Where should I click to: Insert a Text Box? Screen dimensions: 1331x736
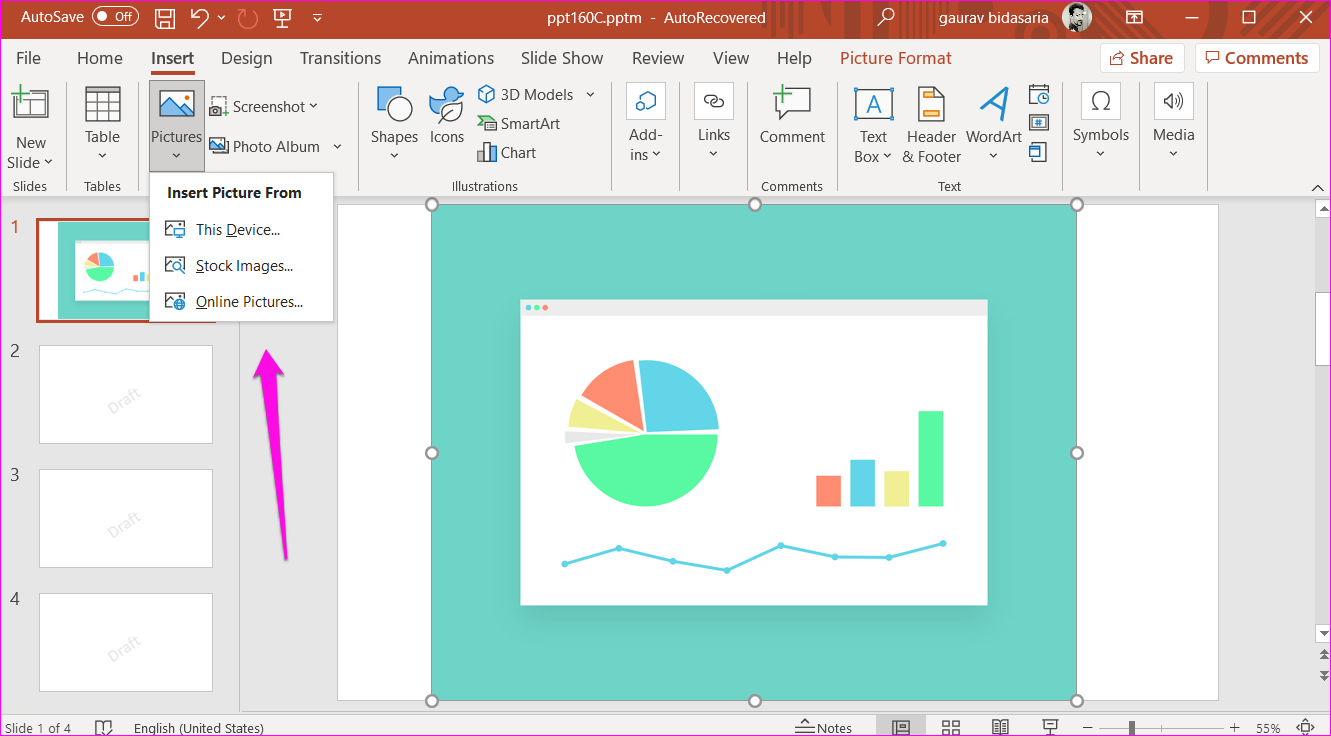pos(873,125)
